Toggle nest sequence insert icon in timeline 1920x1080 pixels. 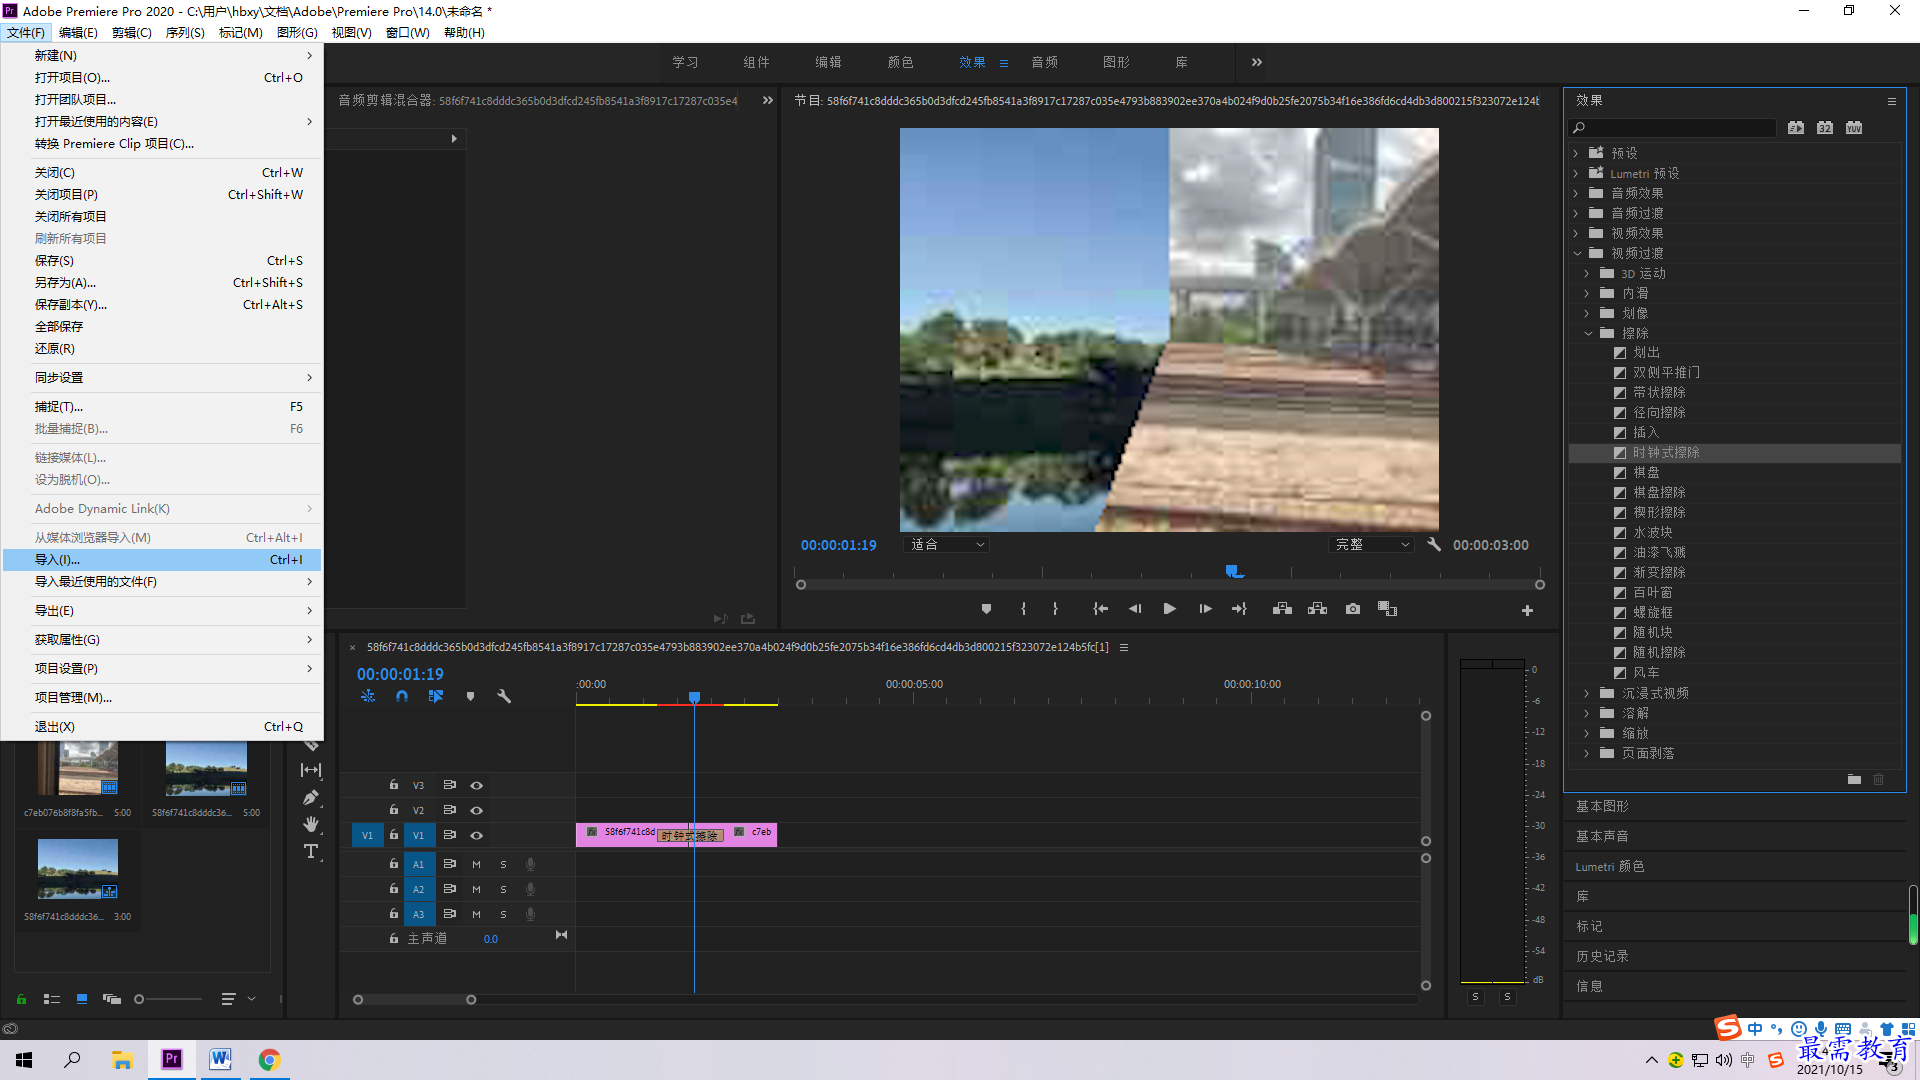pyautogui.click(x=368, y=696)
